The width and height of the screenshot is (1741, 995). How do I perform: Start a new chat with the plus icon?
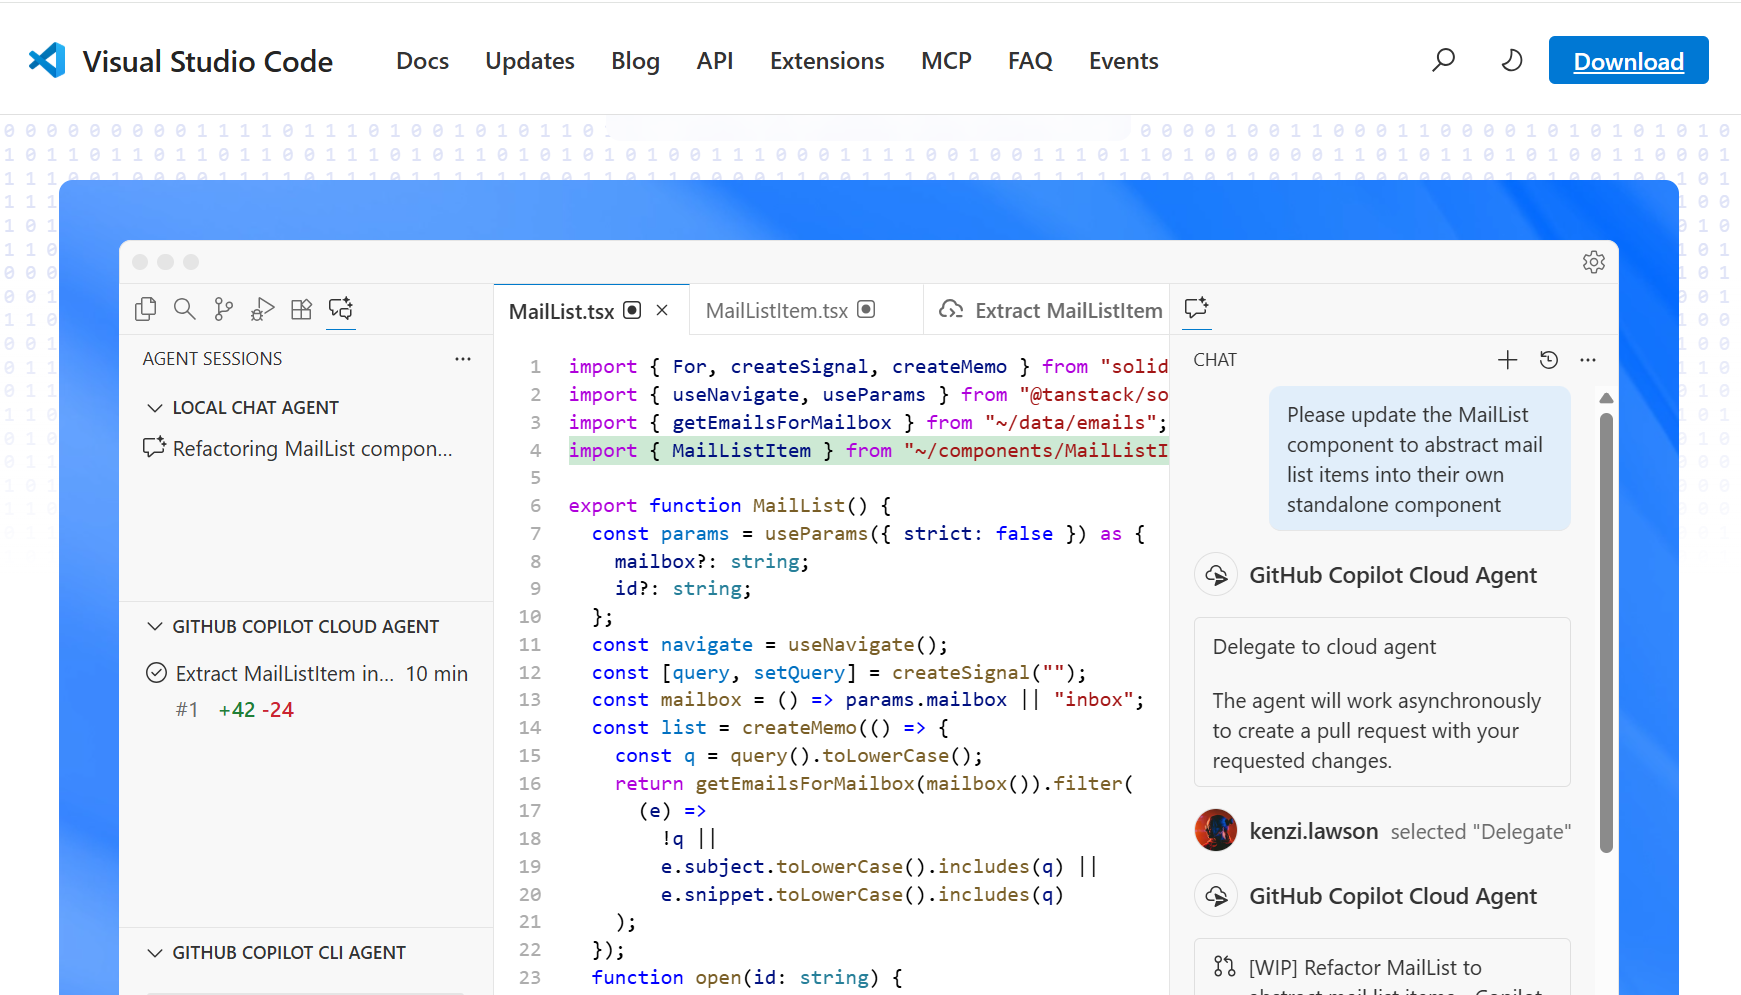click(x=1507, y=360)
